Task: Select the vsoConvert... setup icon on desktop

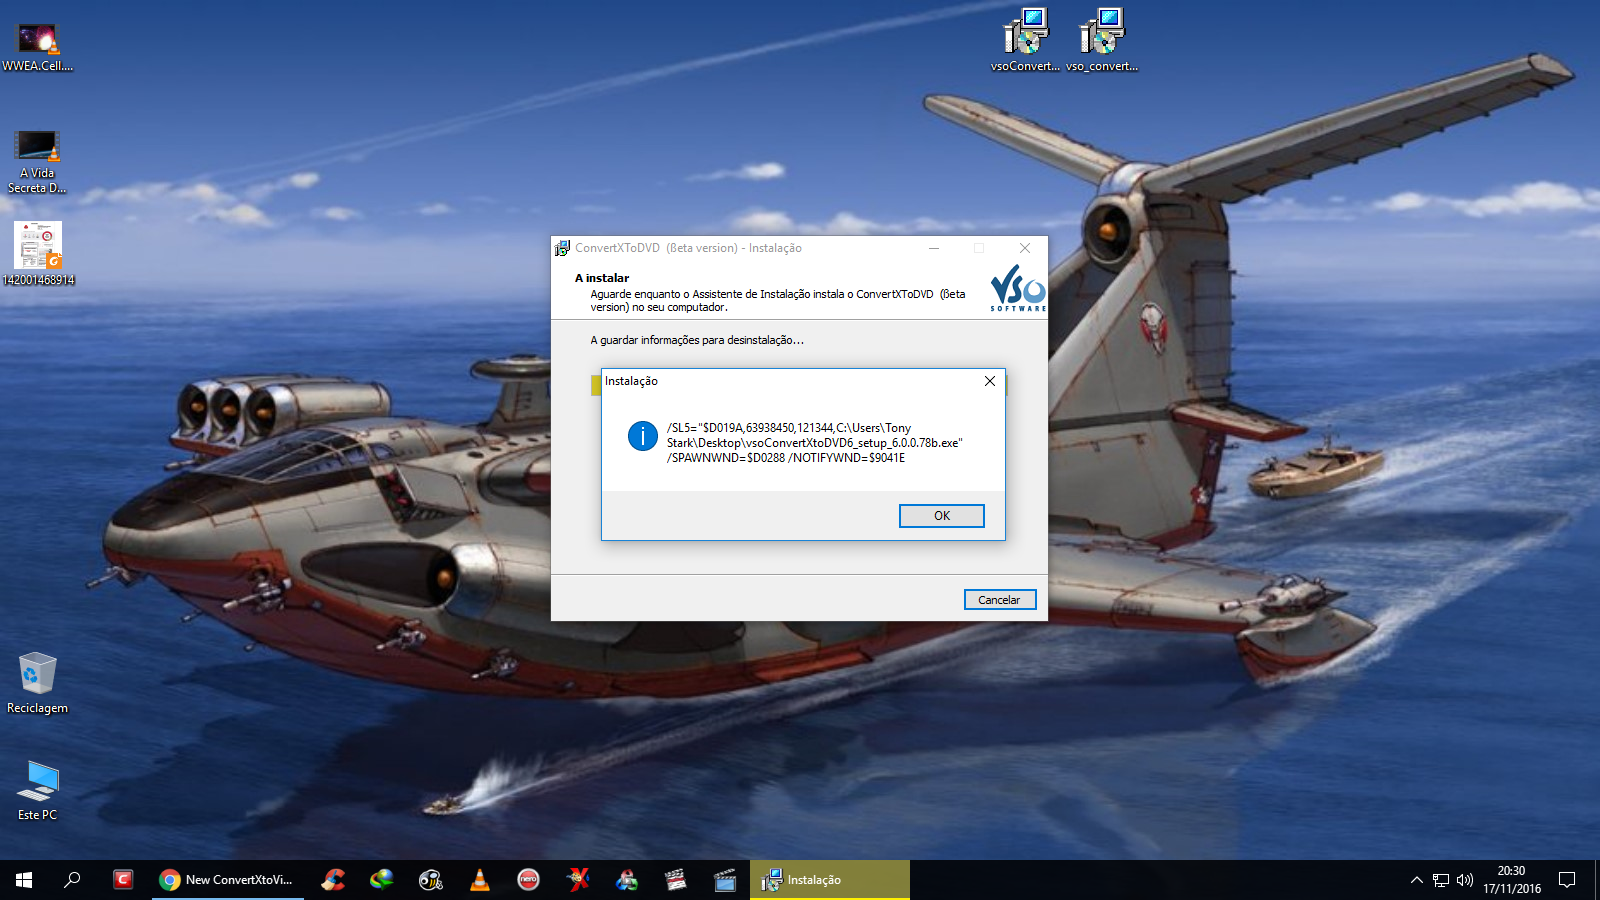Action: point(1025,40)
